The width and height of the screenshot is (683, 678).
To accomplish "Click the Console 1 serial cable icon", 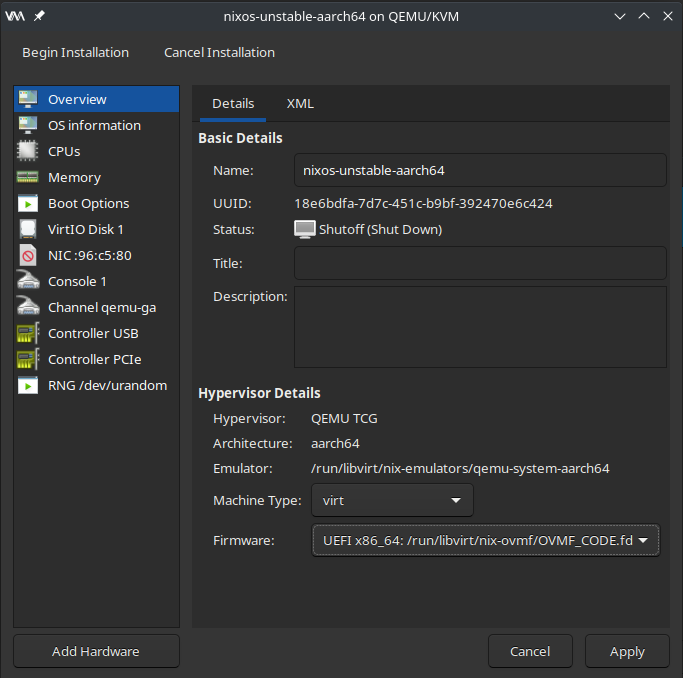I will click(28, 281).
